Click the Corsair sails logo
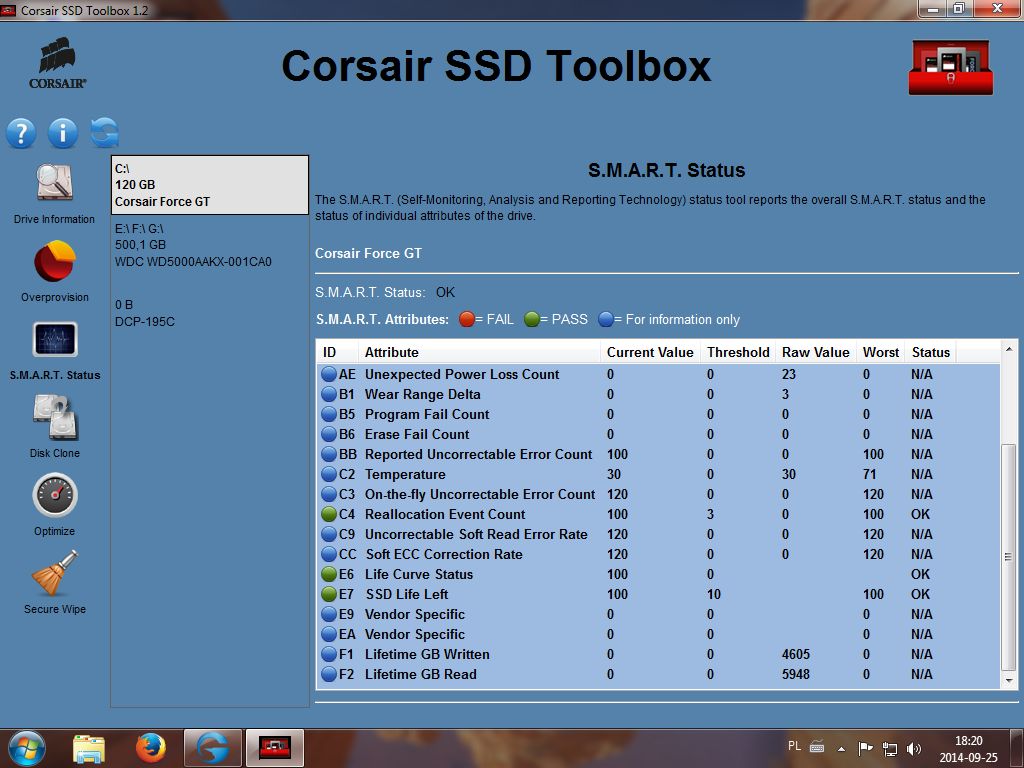Screen dimensions: 1024x768 (57, 63)
